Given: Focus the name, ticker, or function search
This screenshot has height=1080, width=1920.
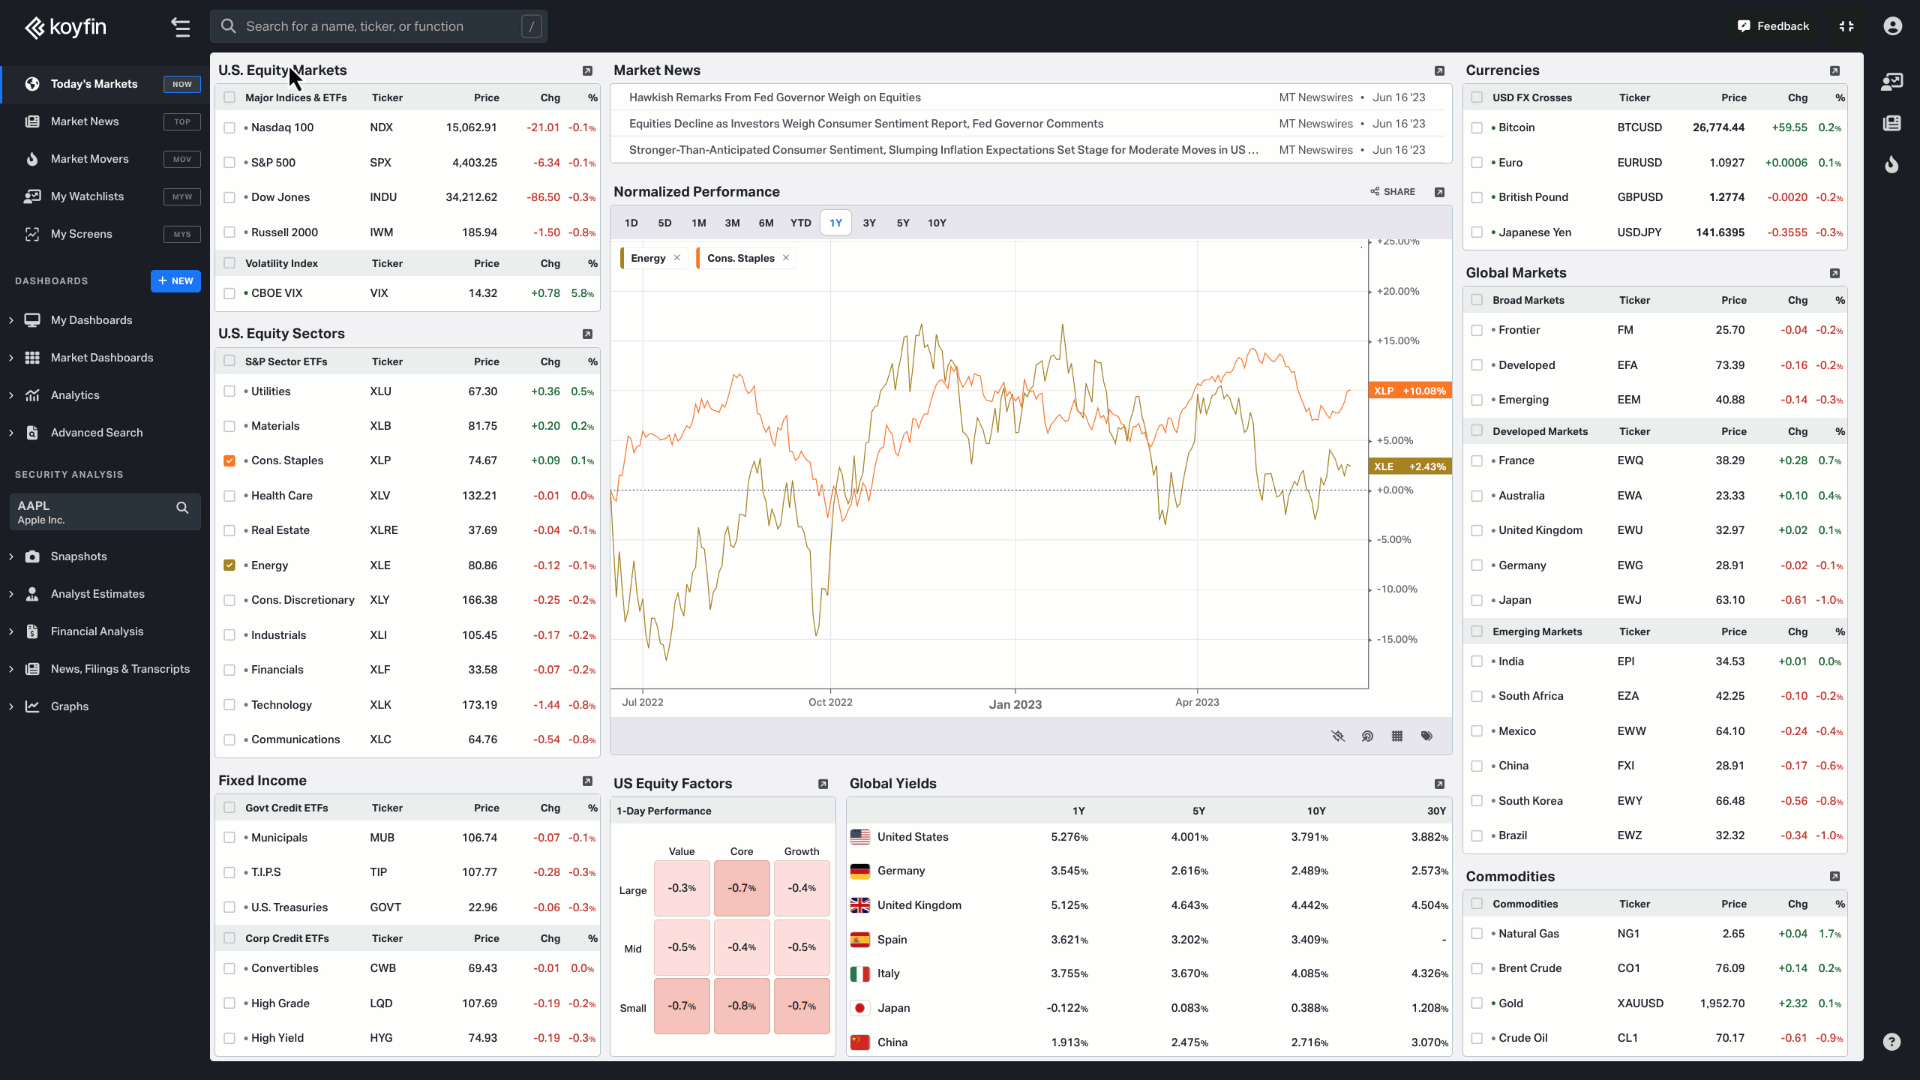Looking at the screenshot, I should pyautogui.click(x=379, y=27).
